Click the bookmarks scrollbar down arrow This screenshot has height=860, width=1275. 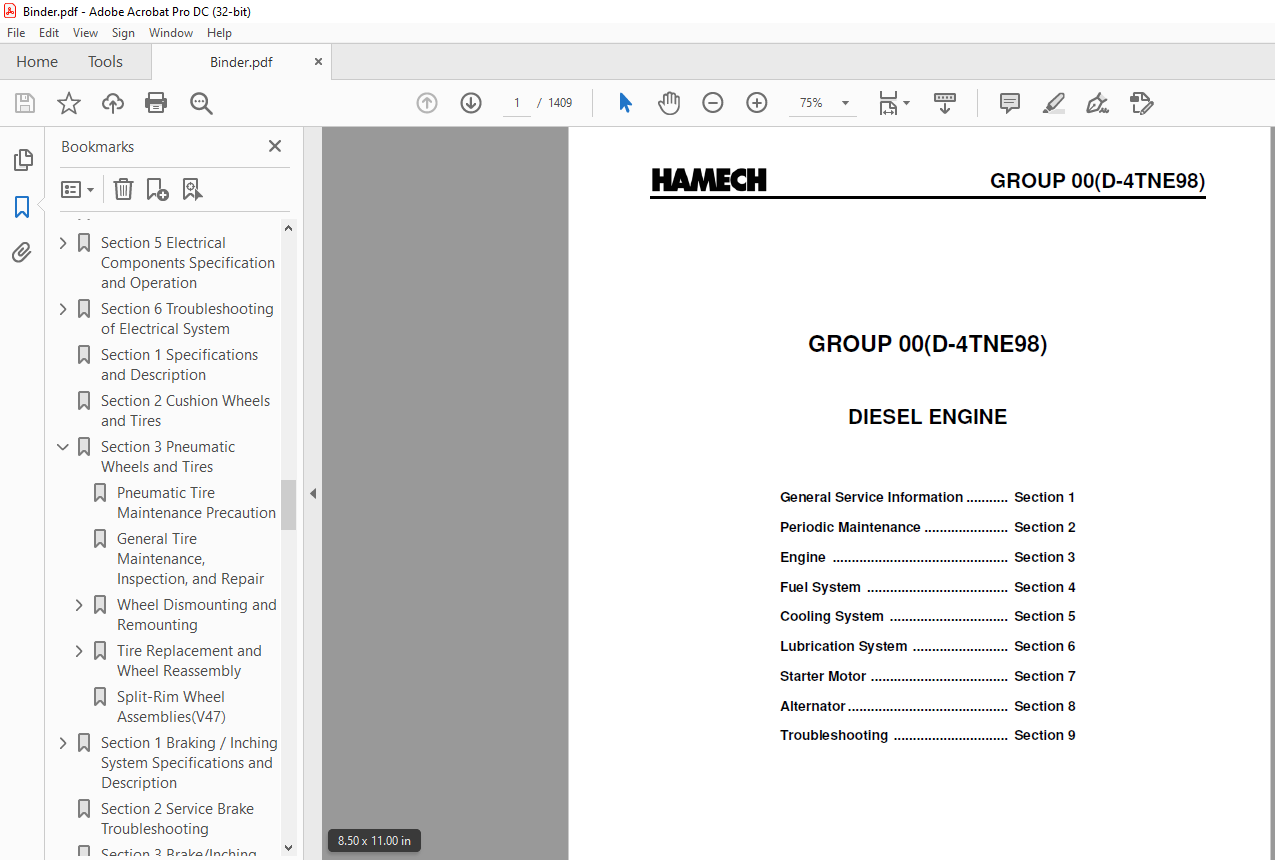289,848
